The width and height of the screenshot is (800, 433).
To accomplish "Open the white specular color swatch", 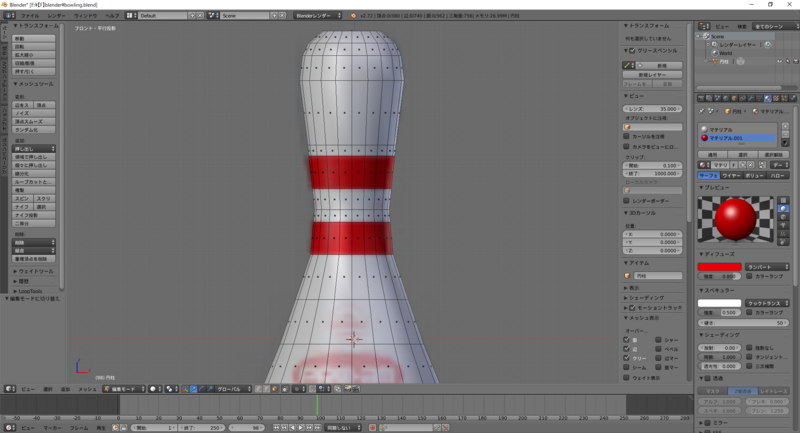I will [x=719, y=303].
